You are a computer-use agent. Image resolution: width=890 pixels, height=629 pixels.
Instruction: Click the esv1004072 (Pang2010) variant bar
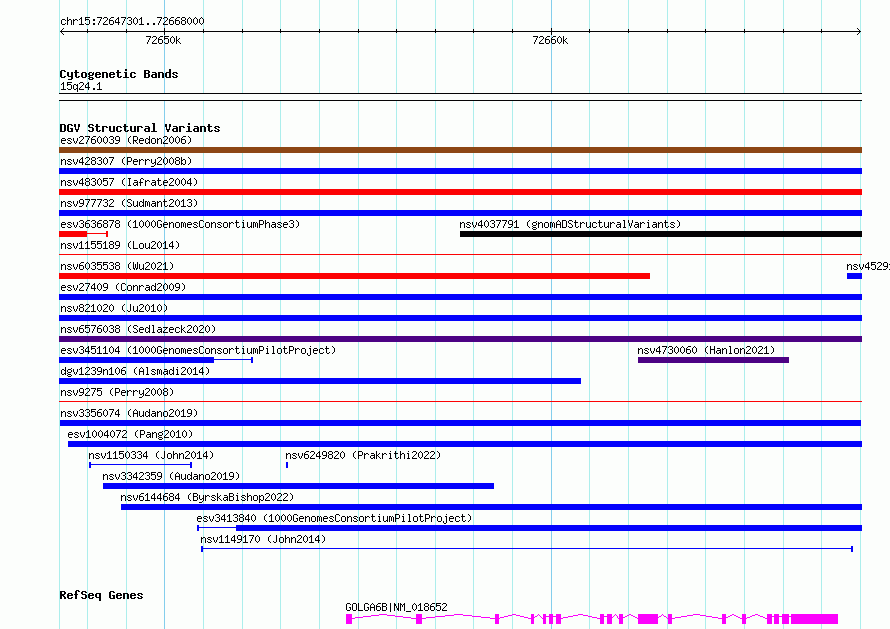coord(465,444)
